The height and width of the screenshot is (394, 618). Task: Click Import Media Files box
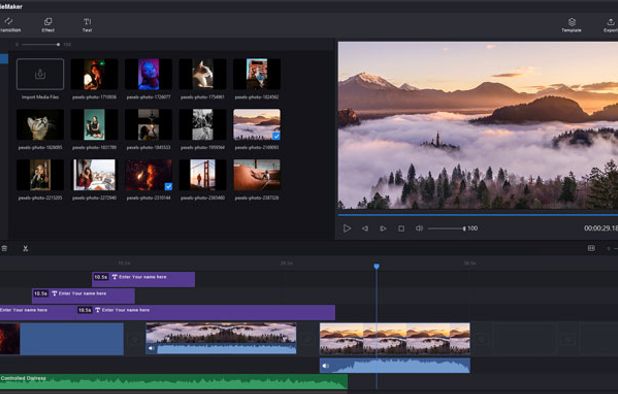[x=40, y=74]
